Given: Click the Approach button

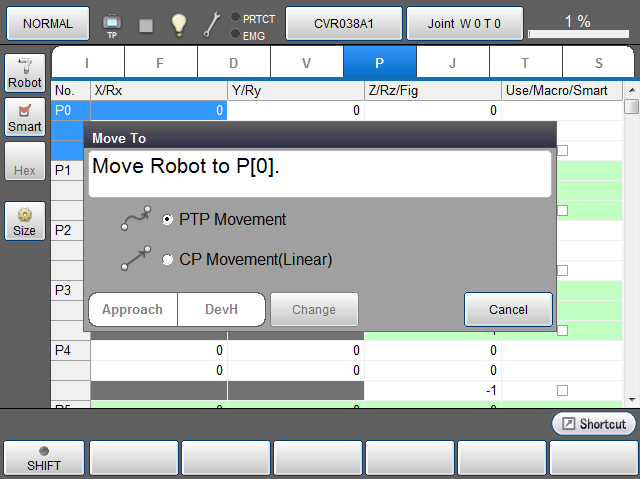Looking at the screenshot, I should 132,309.
